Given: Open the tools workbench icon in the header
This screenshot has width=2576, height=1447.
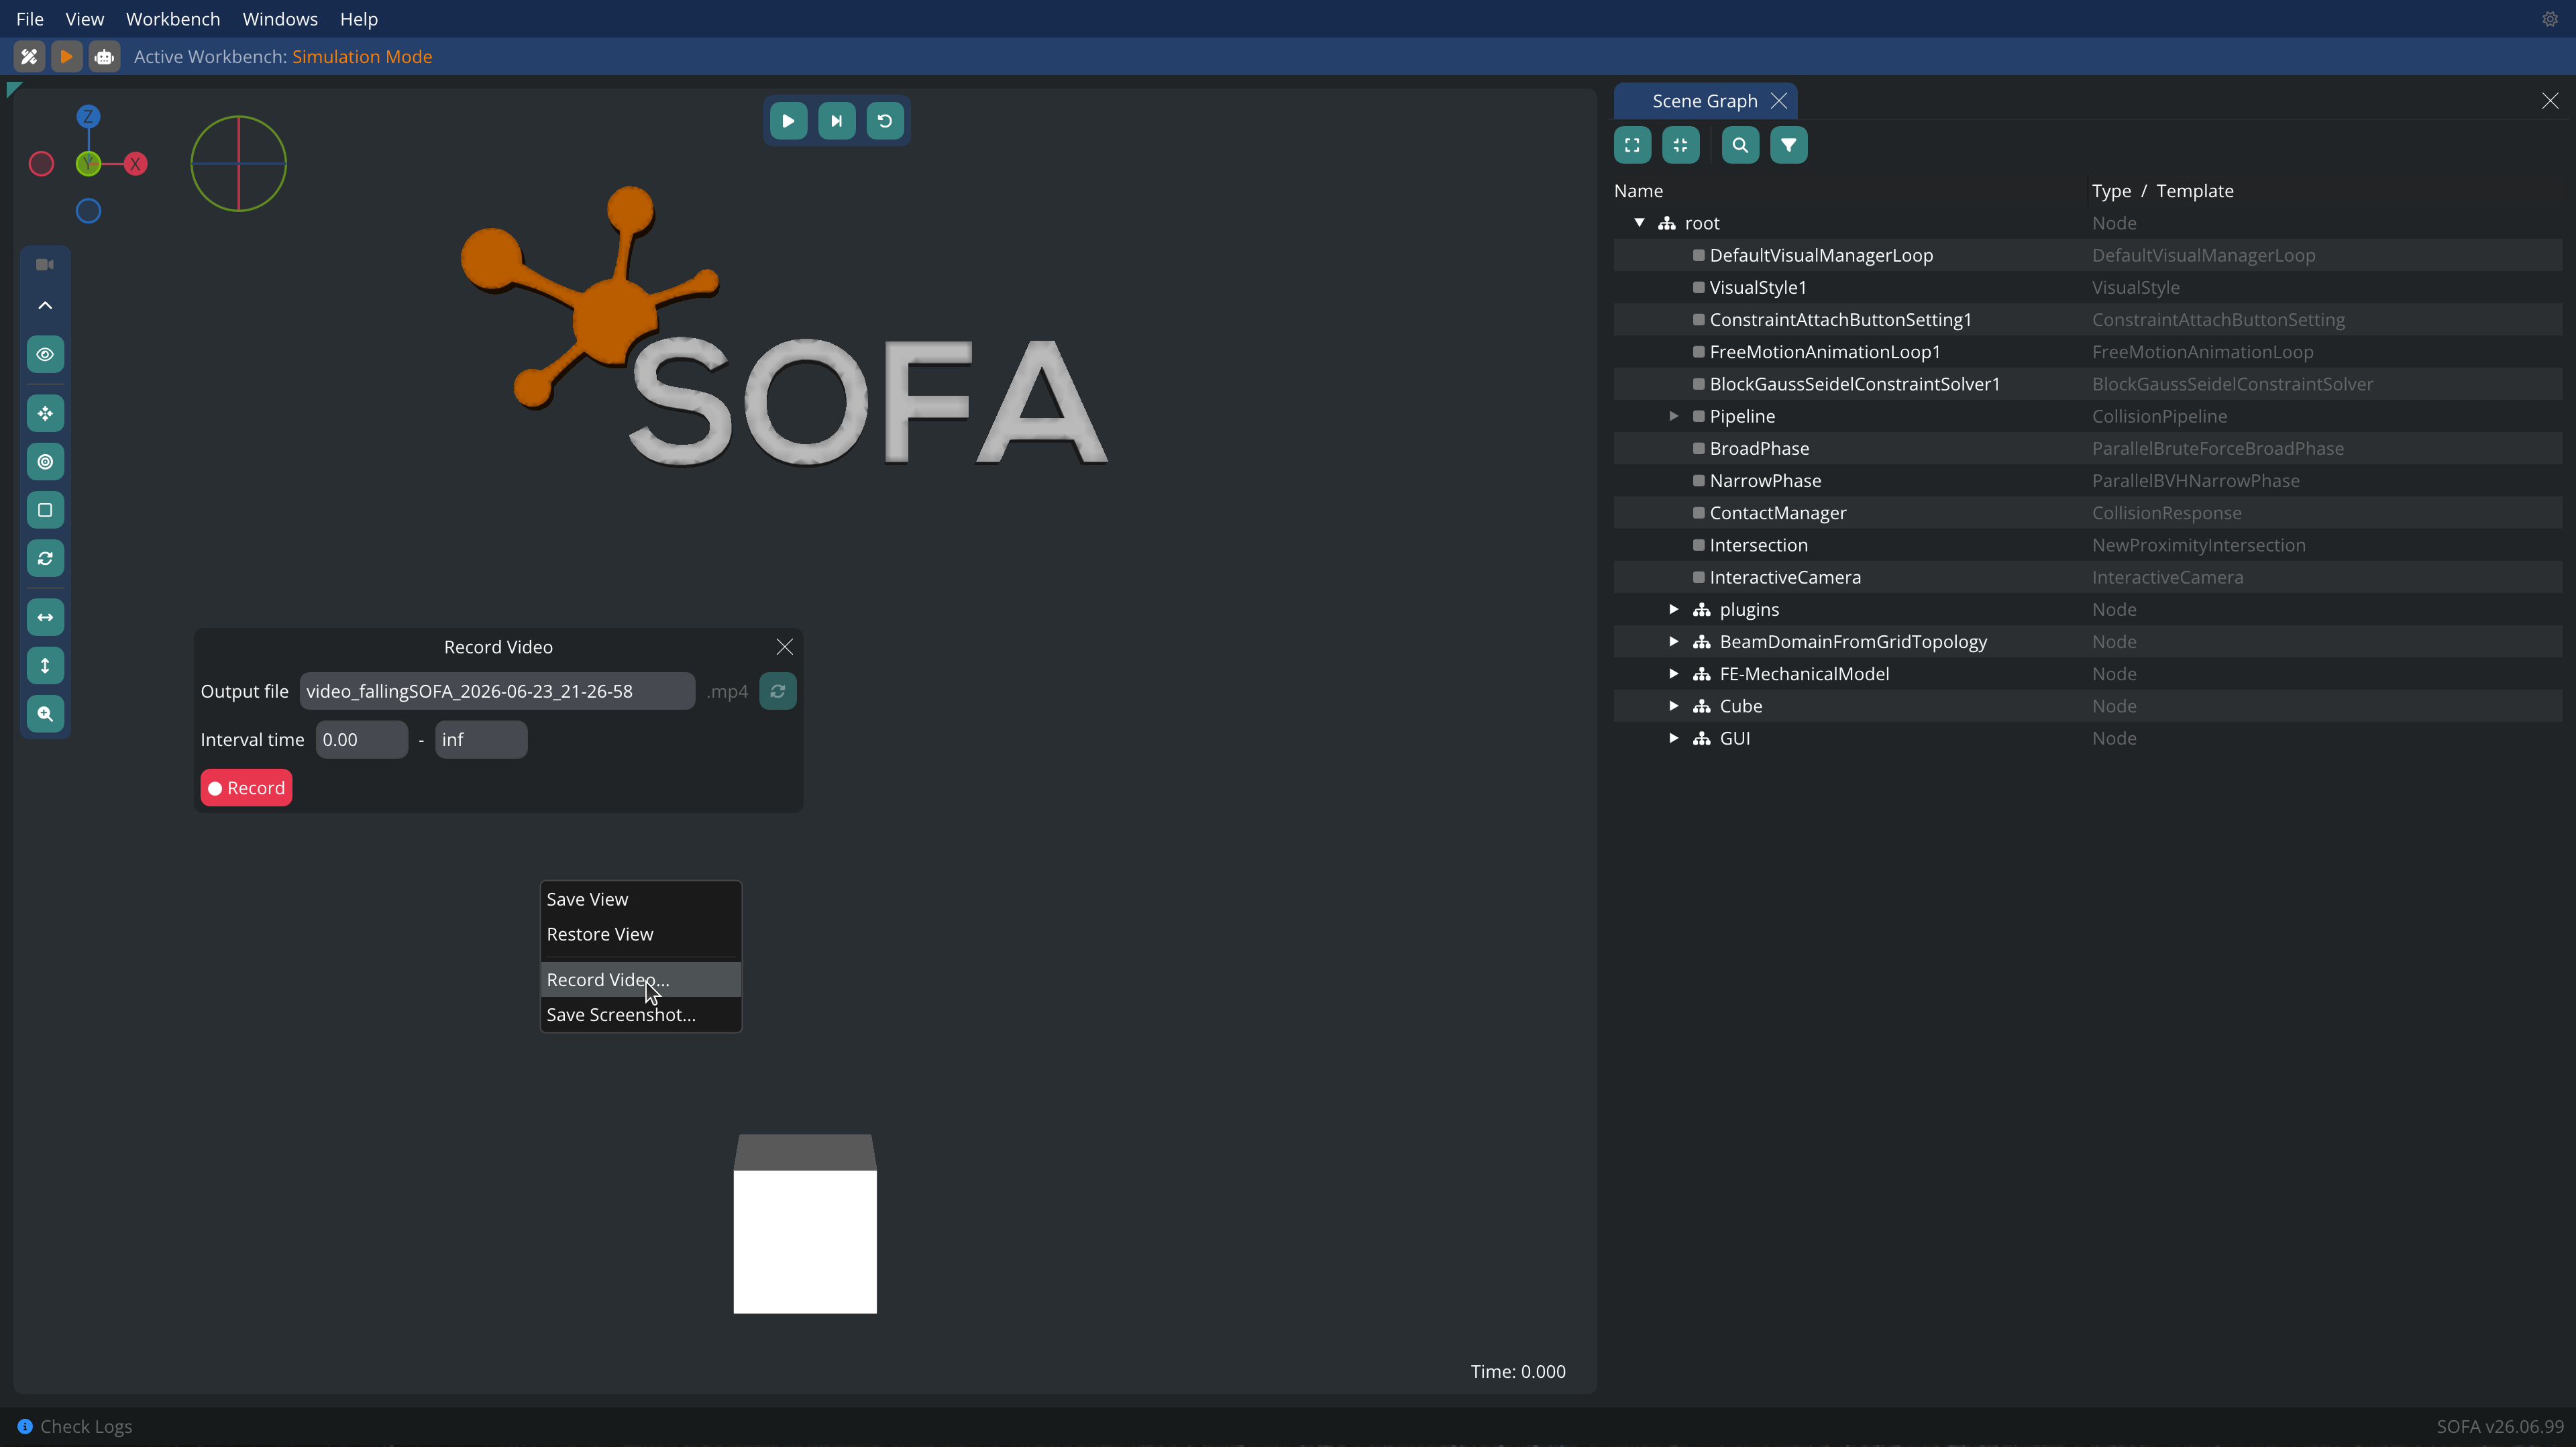Looking at the screenshot, I should pyautogui.click(x=29, y=57).
